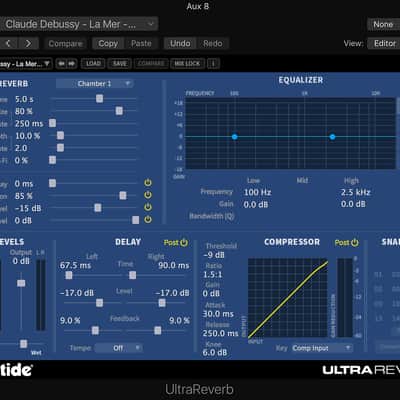The height and width of the screenshot is (400, 400).
Task: Click the high band 0.0 dB gain value
Action: pyautogui.click(x=353, y=204)
